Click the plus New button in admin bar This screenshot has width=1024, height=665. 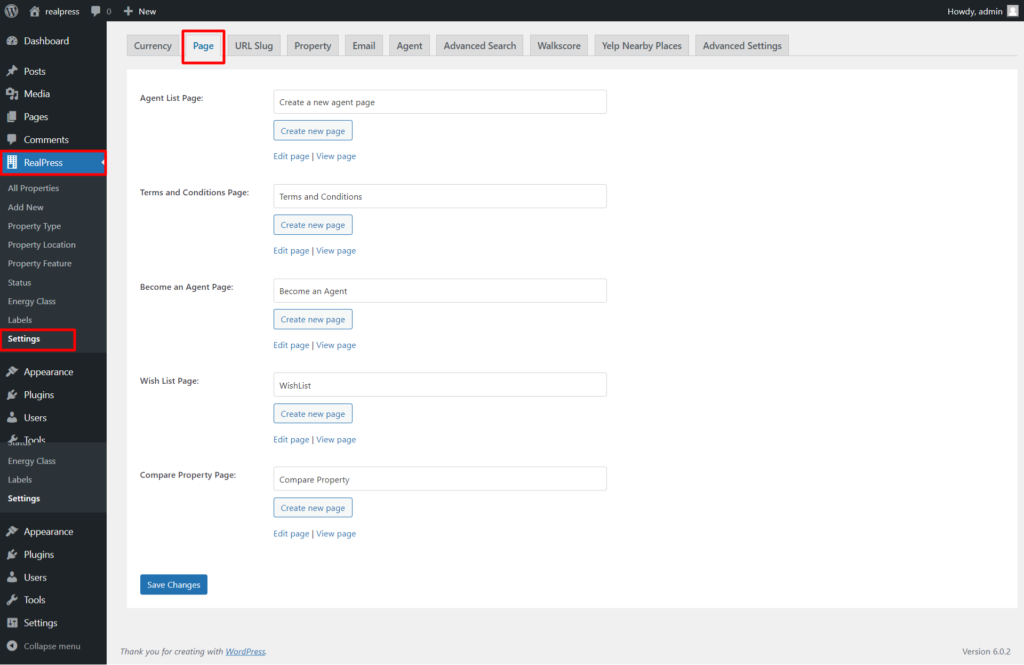point(140,11)
